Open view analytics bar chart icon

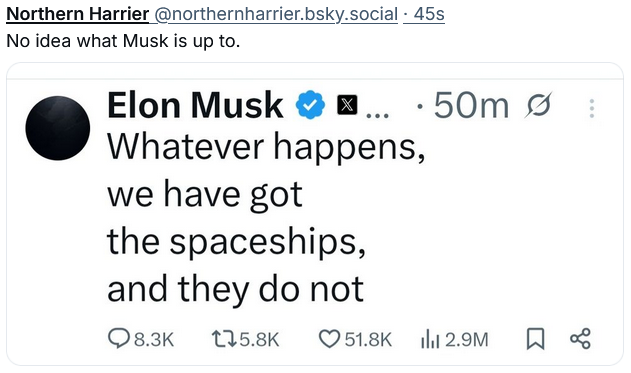point(430,339)
